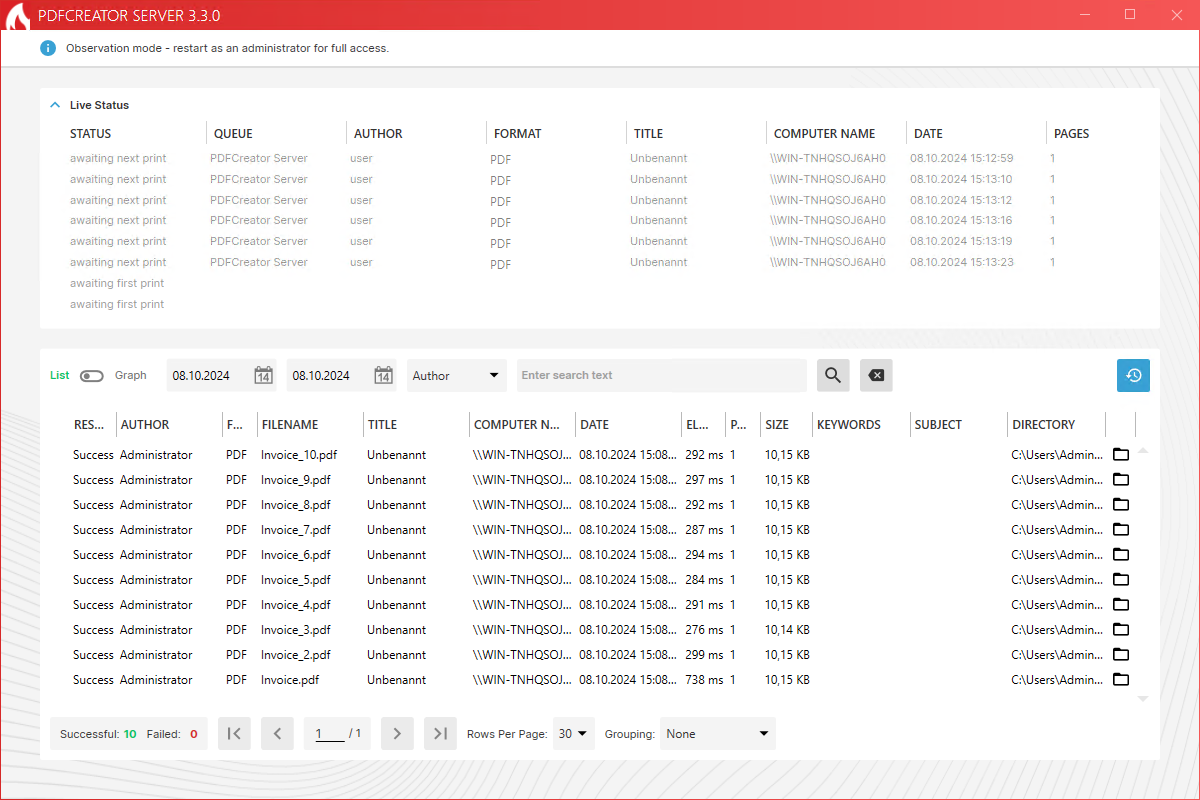Select Invoice_3.pdf filename cell
This screenshot has height=800, width=1200.
296,630
